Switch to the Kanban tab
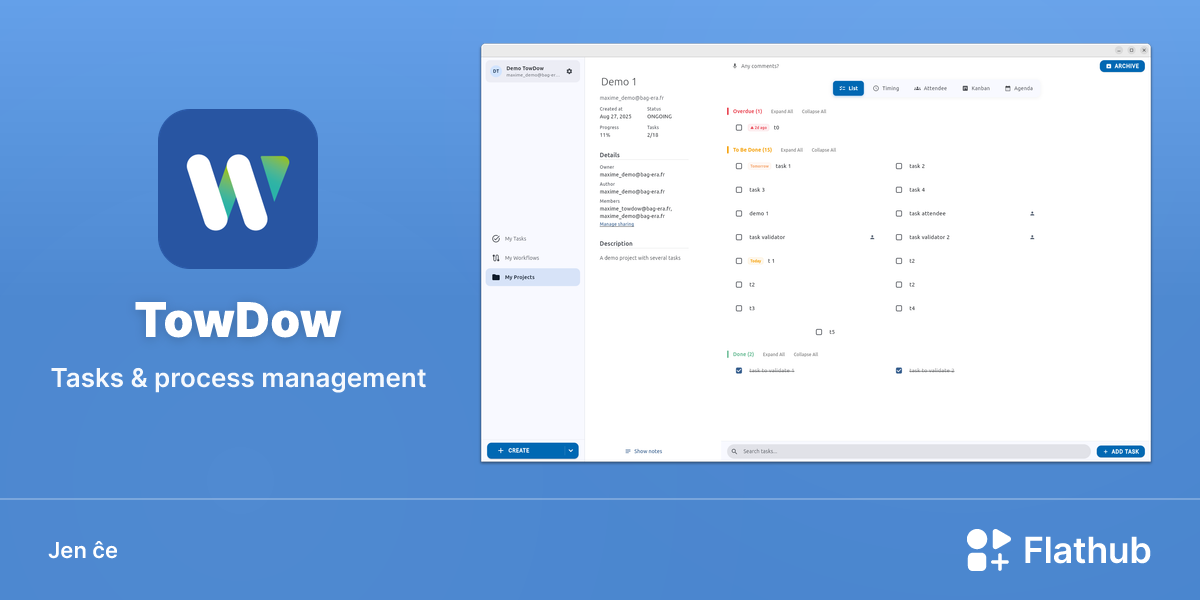This screenshot has width=1200, height=600. point(976,88)
